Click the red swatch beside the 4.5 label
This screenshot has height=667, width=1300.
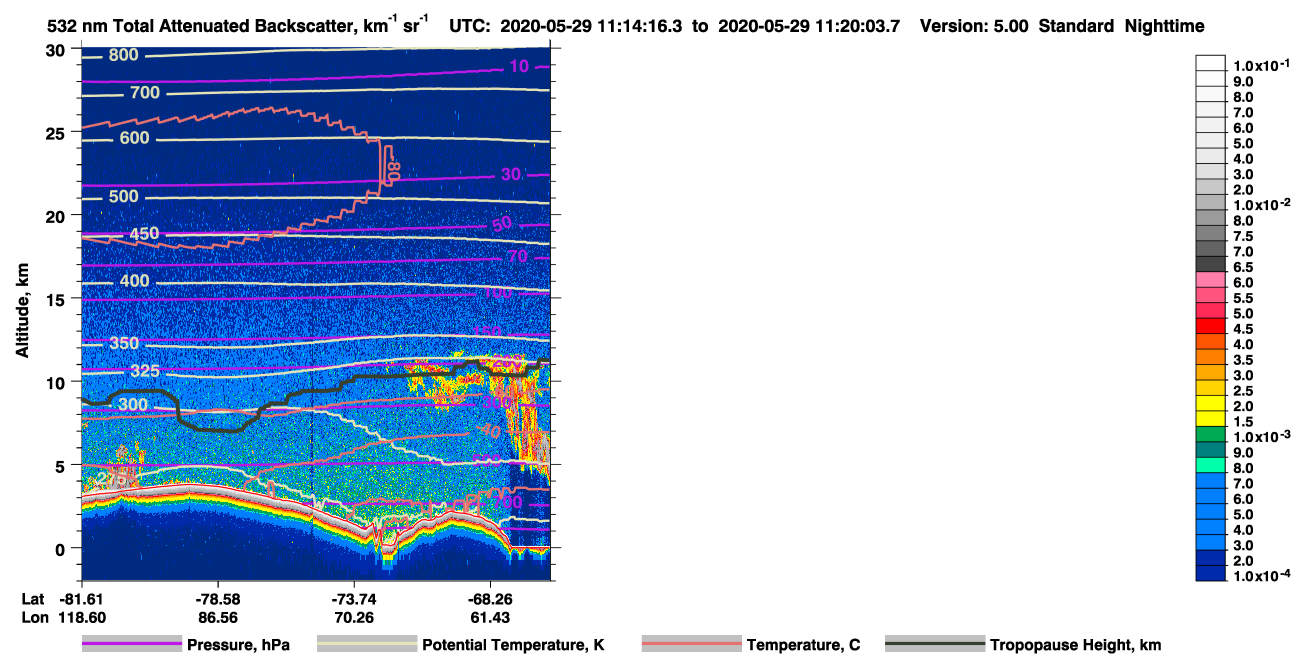[x=1212, y=325]
